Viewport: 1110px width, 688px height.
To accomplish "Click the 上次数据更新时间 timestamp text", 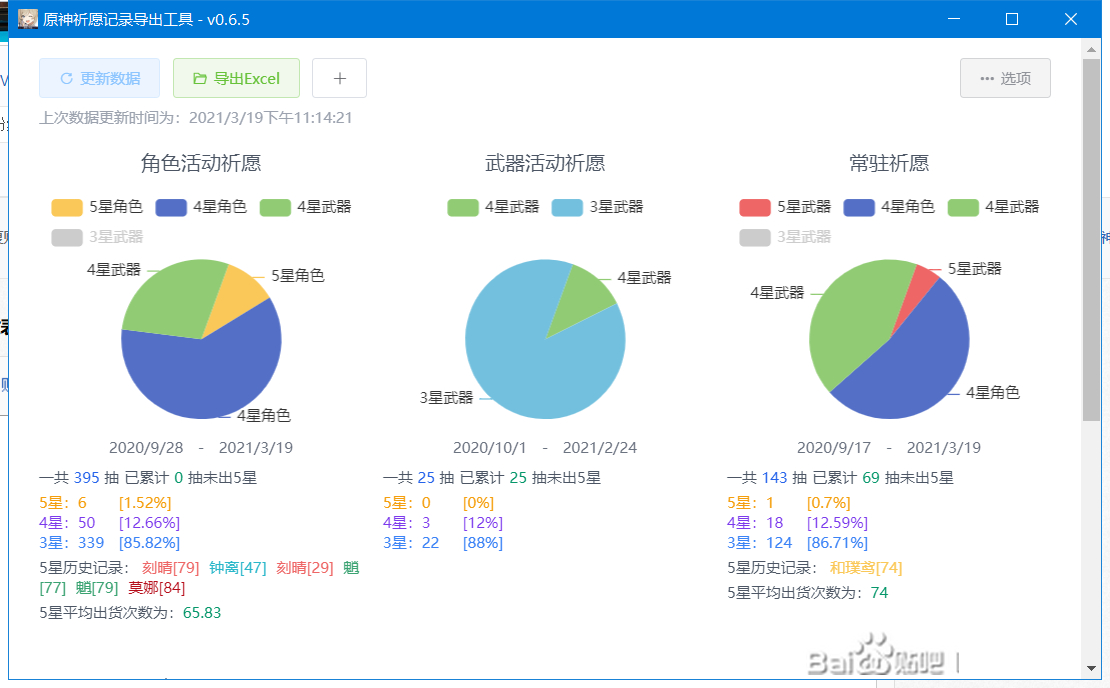I will pos(195,117).
